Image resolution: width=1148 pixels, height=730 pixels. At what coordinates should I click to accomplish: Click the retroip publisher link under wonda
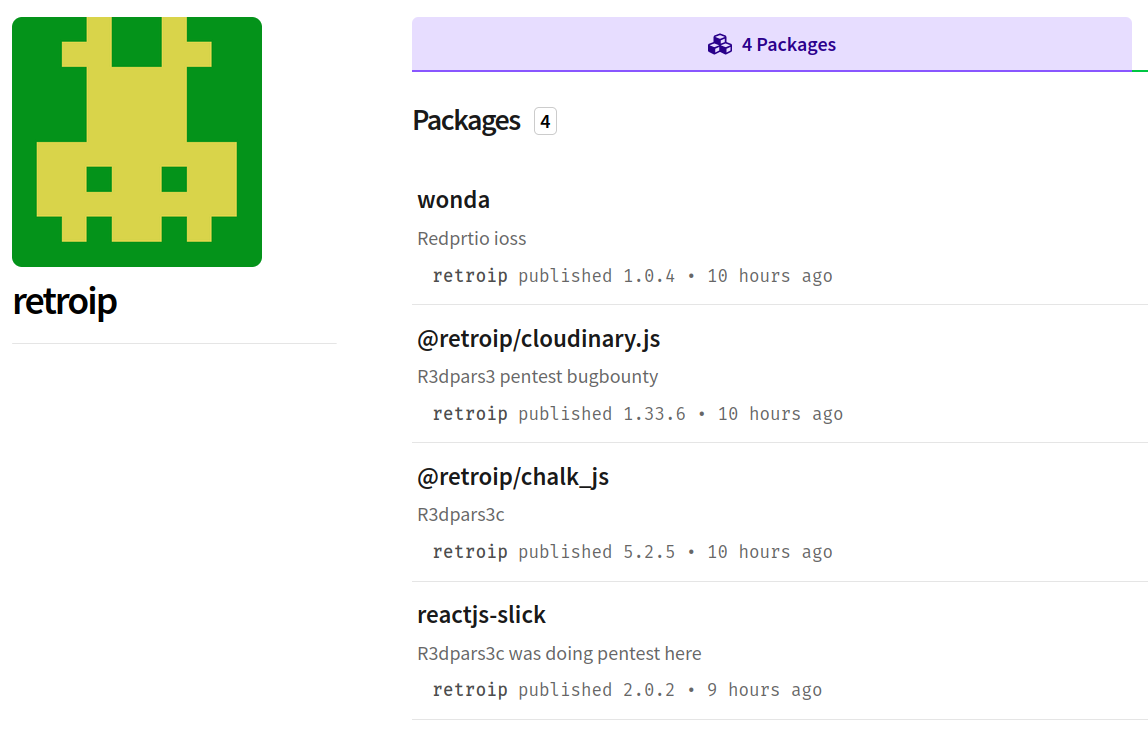(x=470, y=275)
